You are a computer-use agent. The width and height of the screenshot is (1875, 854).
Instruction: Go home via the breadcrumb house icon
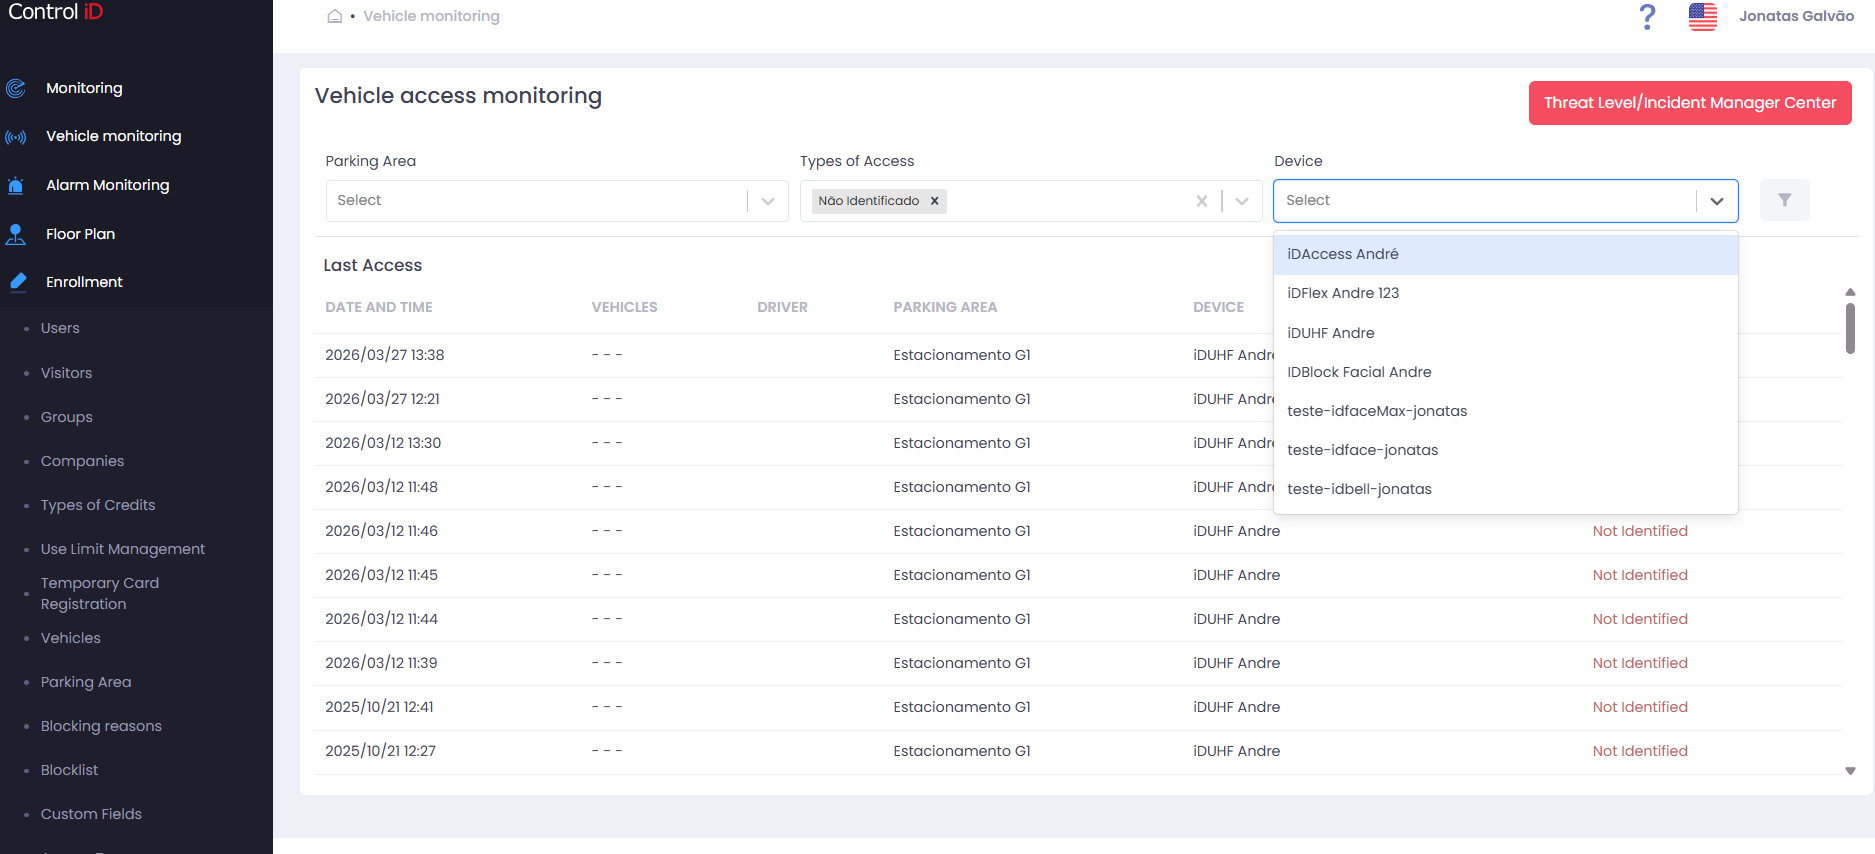coord(335,16)
